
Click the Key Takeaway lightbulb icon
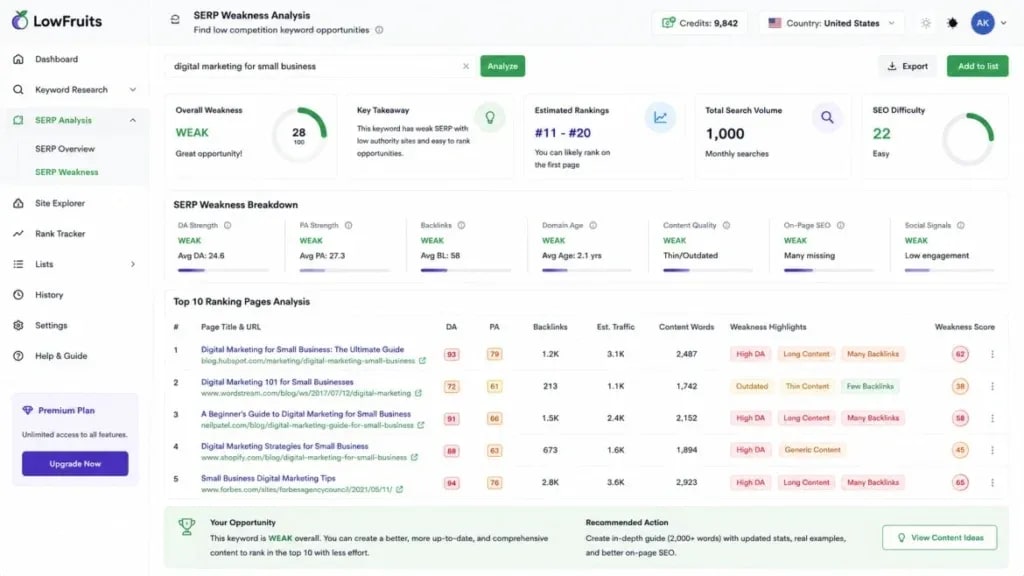490,118
